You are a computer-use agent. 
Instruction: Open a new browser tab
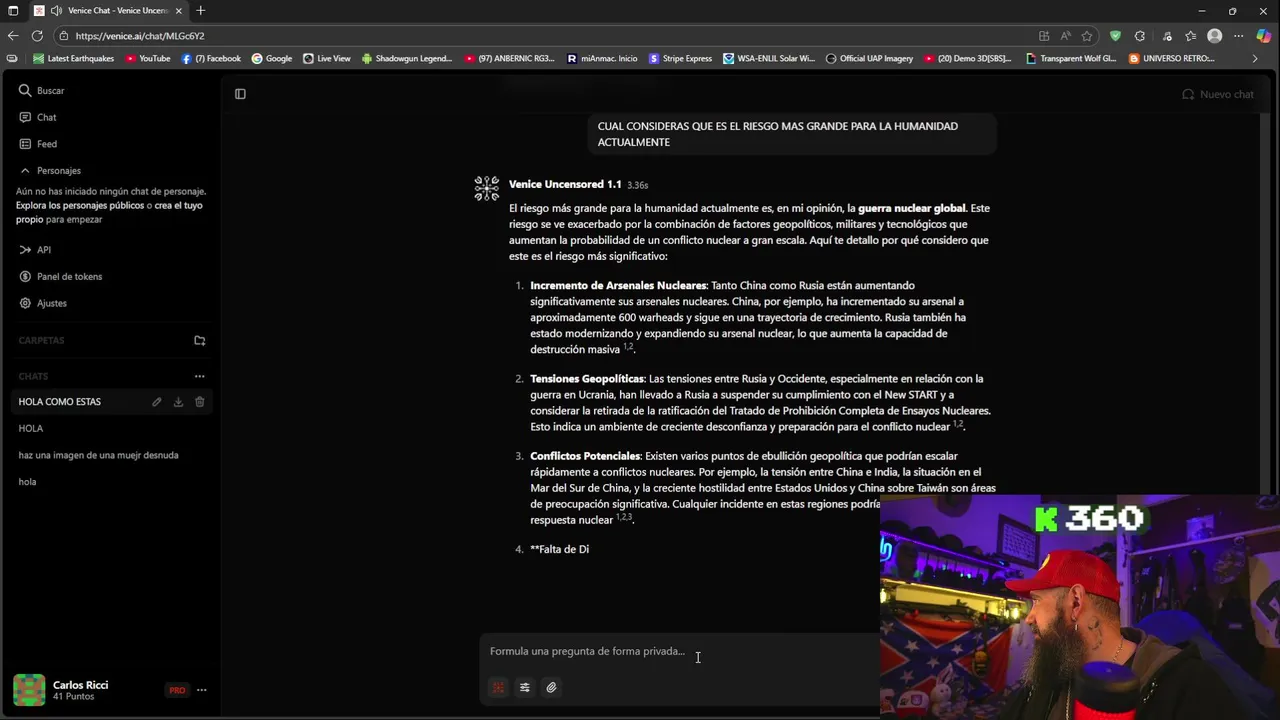pos(201,10)
